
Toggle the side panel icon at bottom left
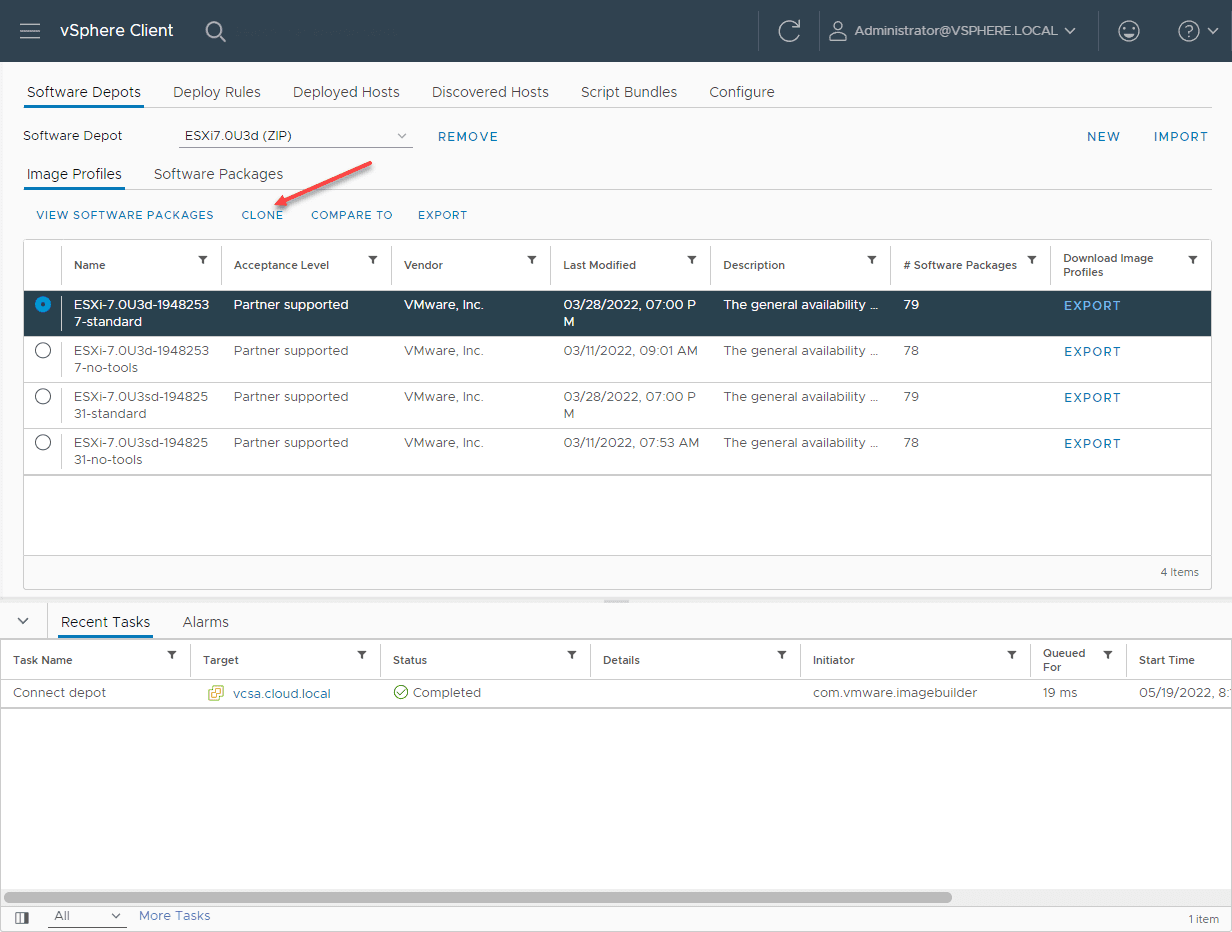tap(22, 916)
